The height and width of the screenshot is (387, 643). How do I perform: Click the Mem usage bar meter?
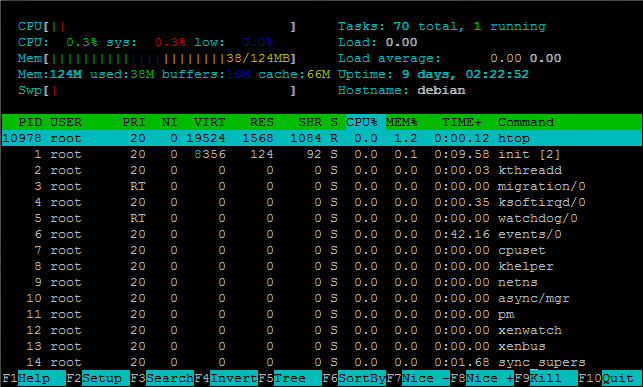[157, 59]
